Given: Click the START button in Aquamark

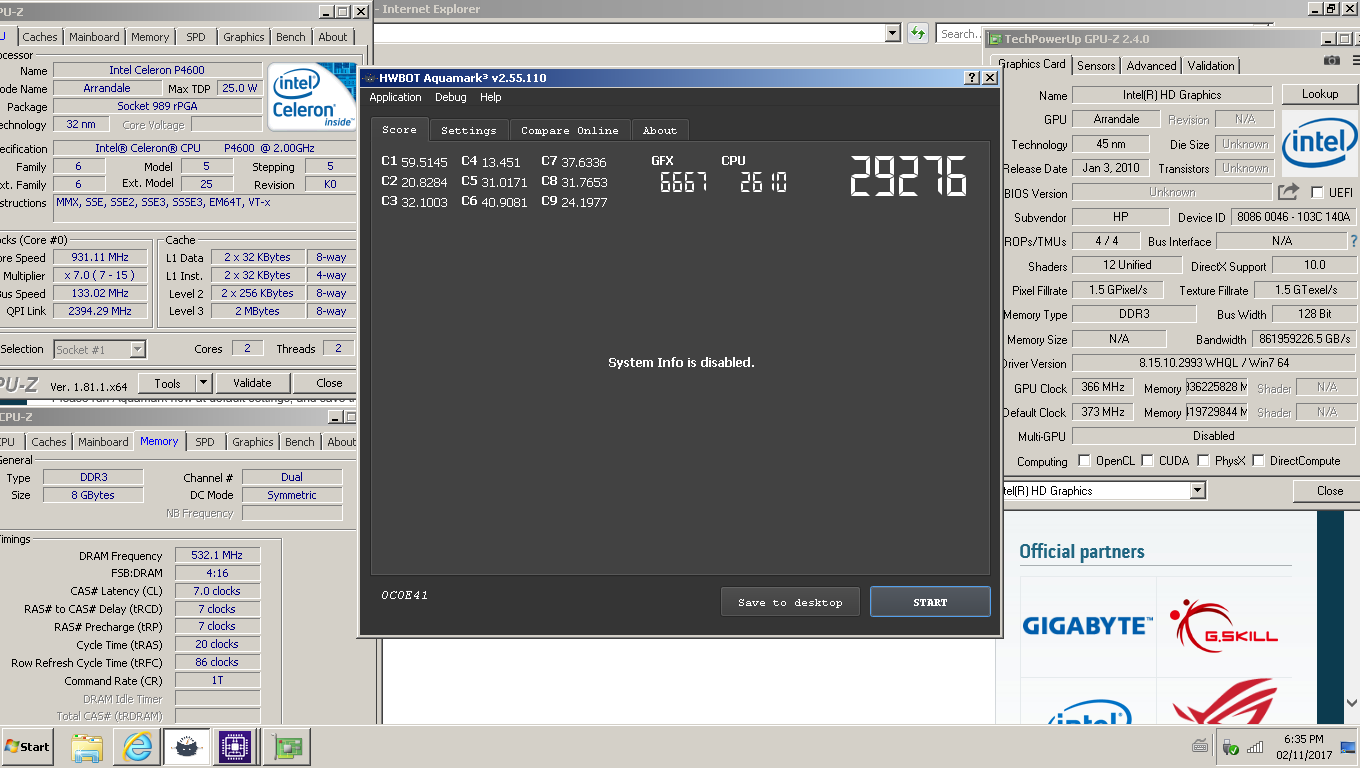Looking at the screenshot, I should click(930, 602).
